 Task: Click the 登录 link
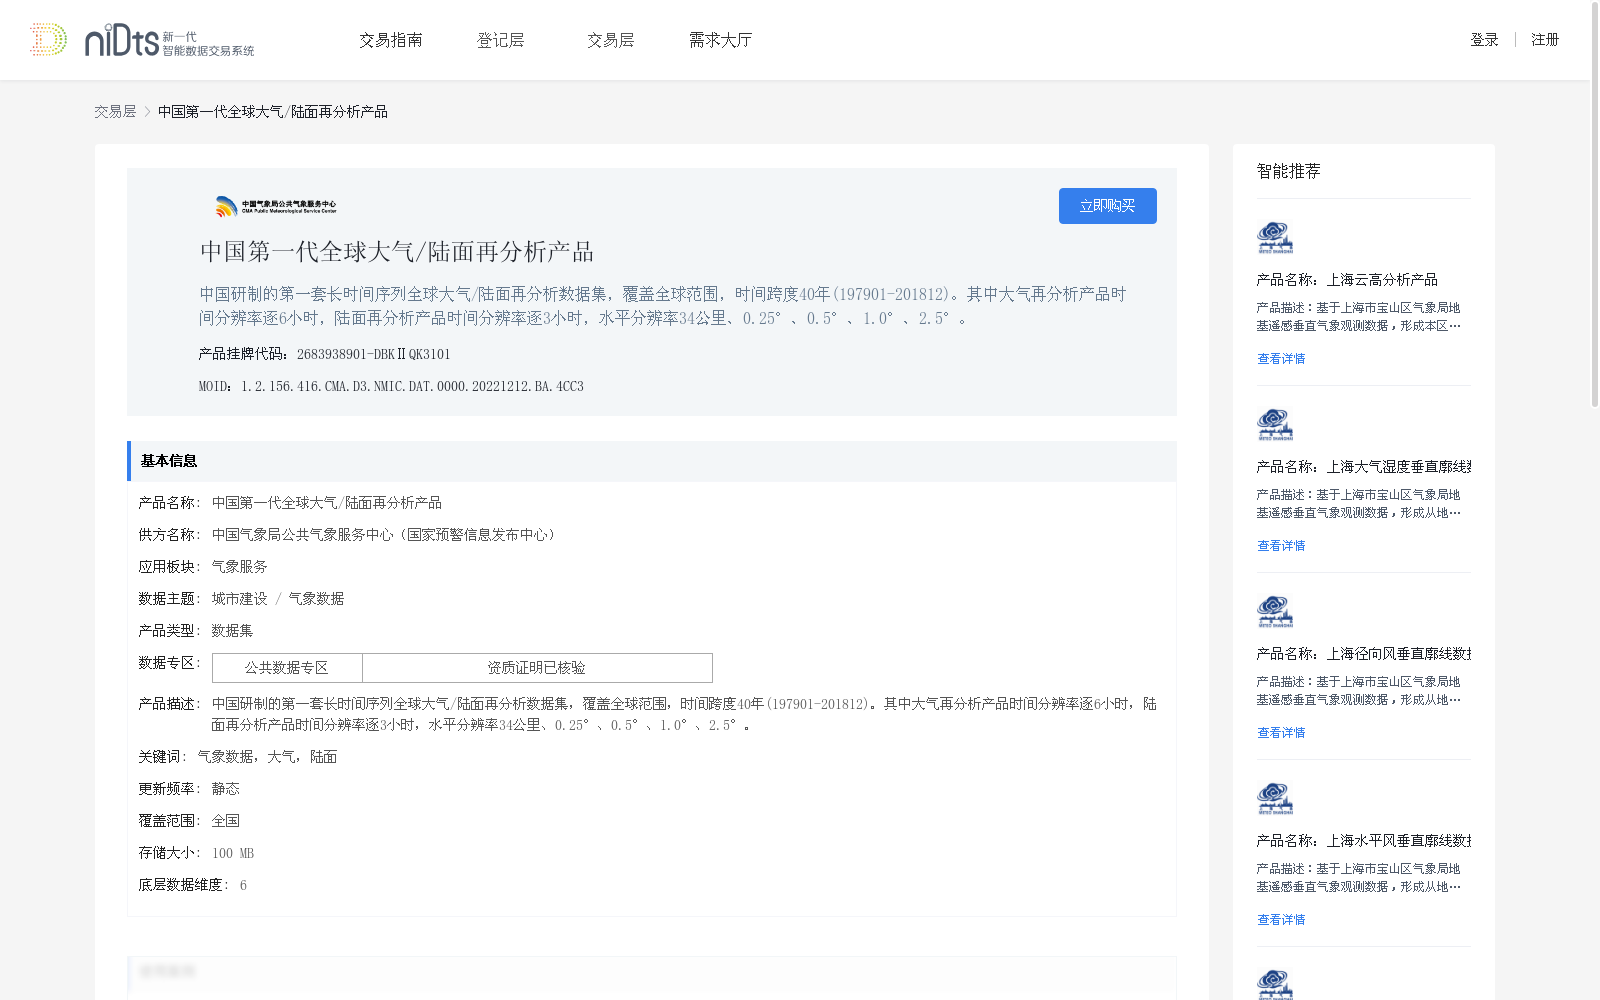tap(1484, 40)
